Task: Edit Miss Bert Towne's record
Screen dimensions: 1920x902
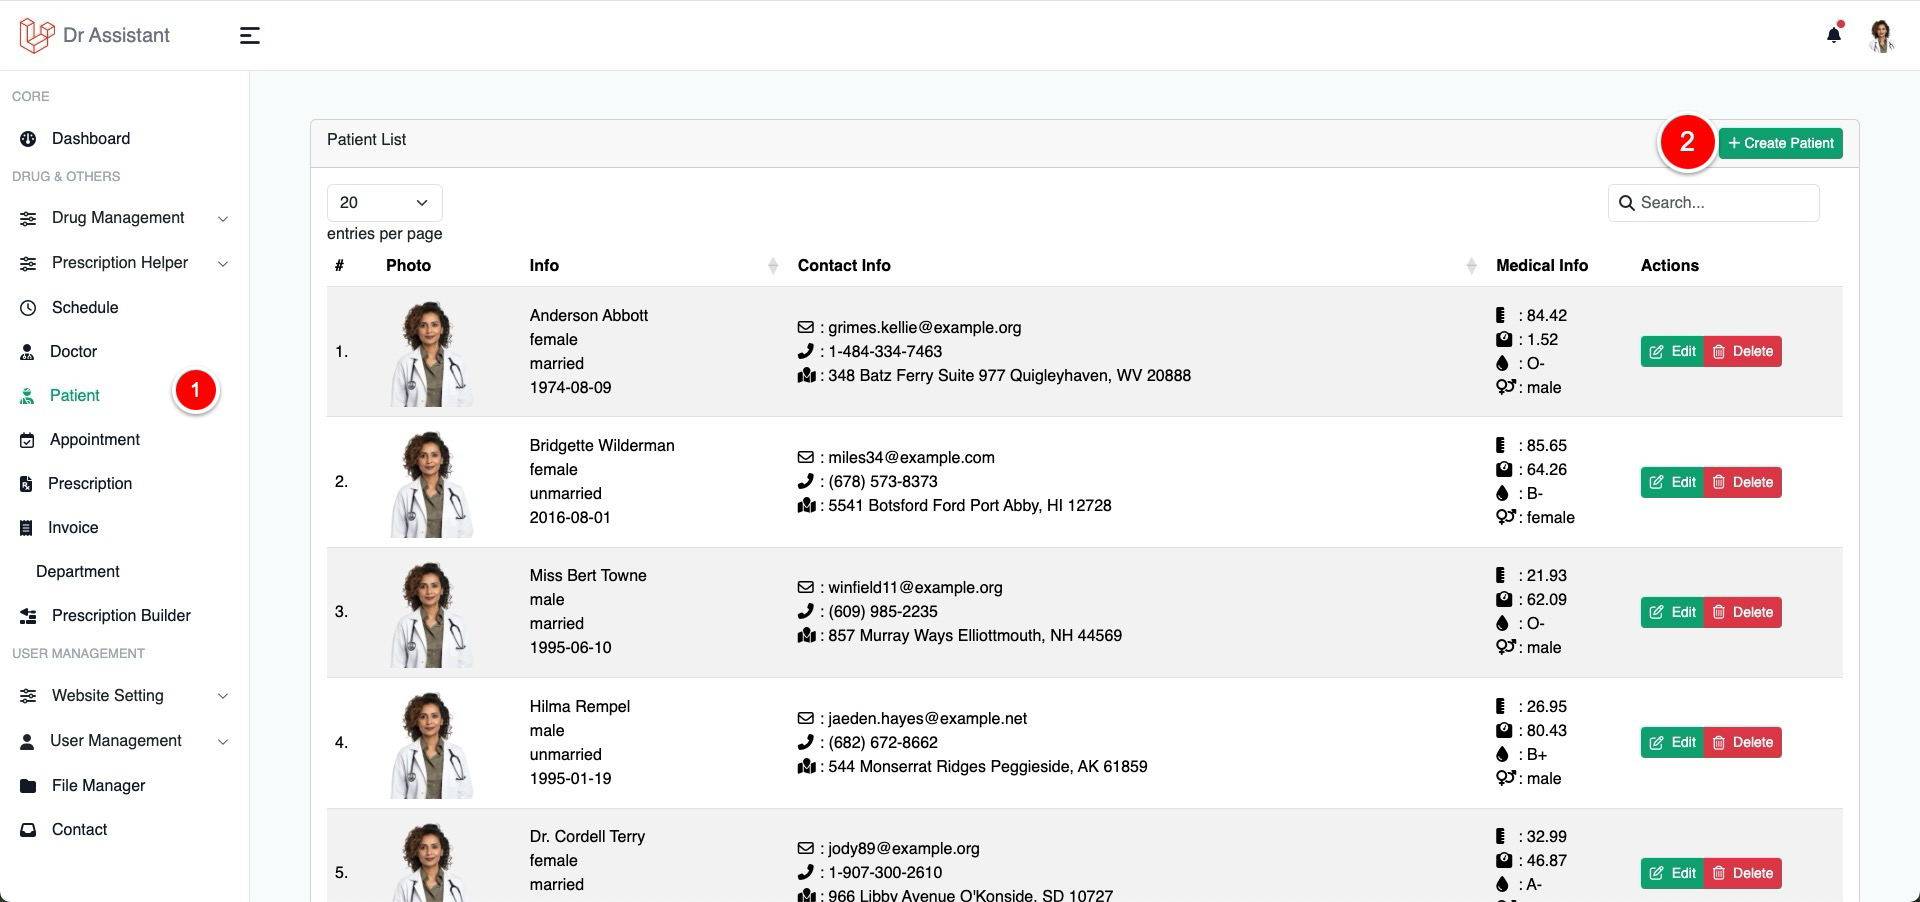Action: tap(1672, 612)
